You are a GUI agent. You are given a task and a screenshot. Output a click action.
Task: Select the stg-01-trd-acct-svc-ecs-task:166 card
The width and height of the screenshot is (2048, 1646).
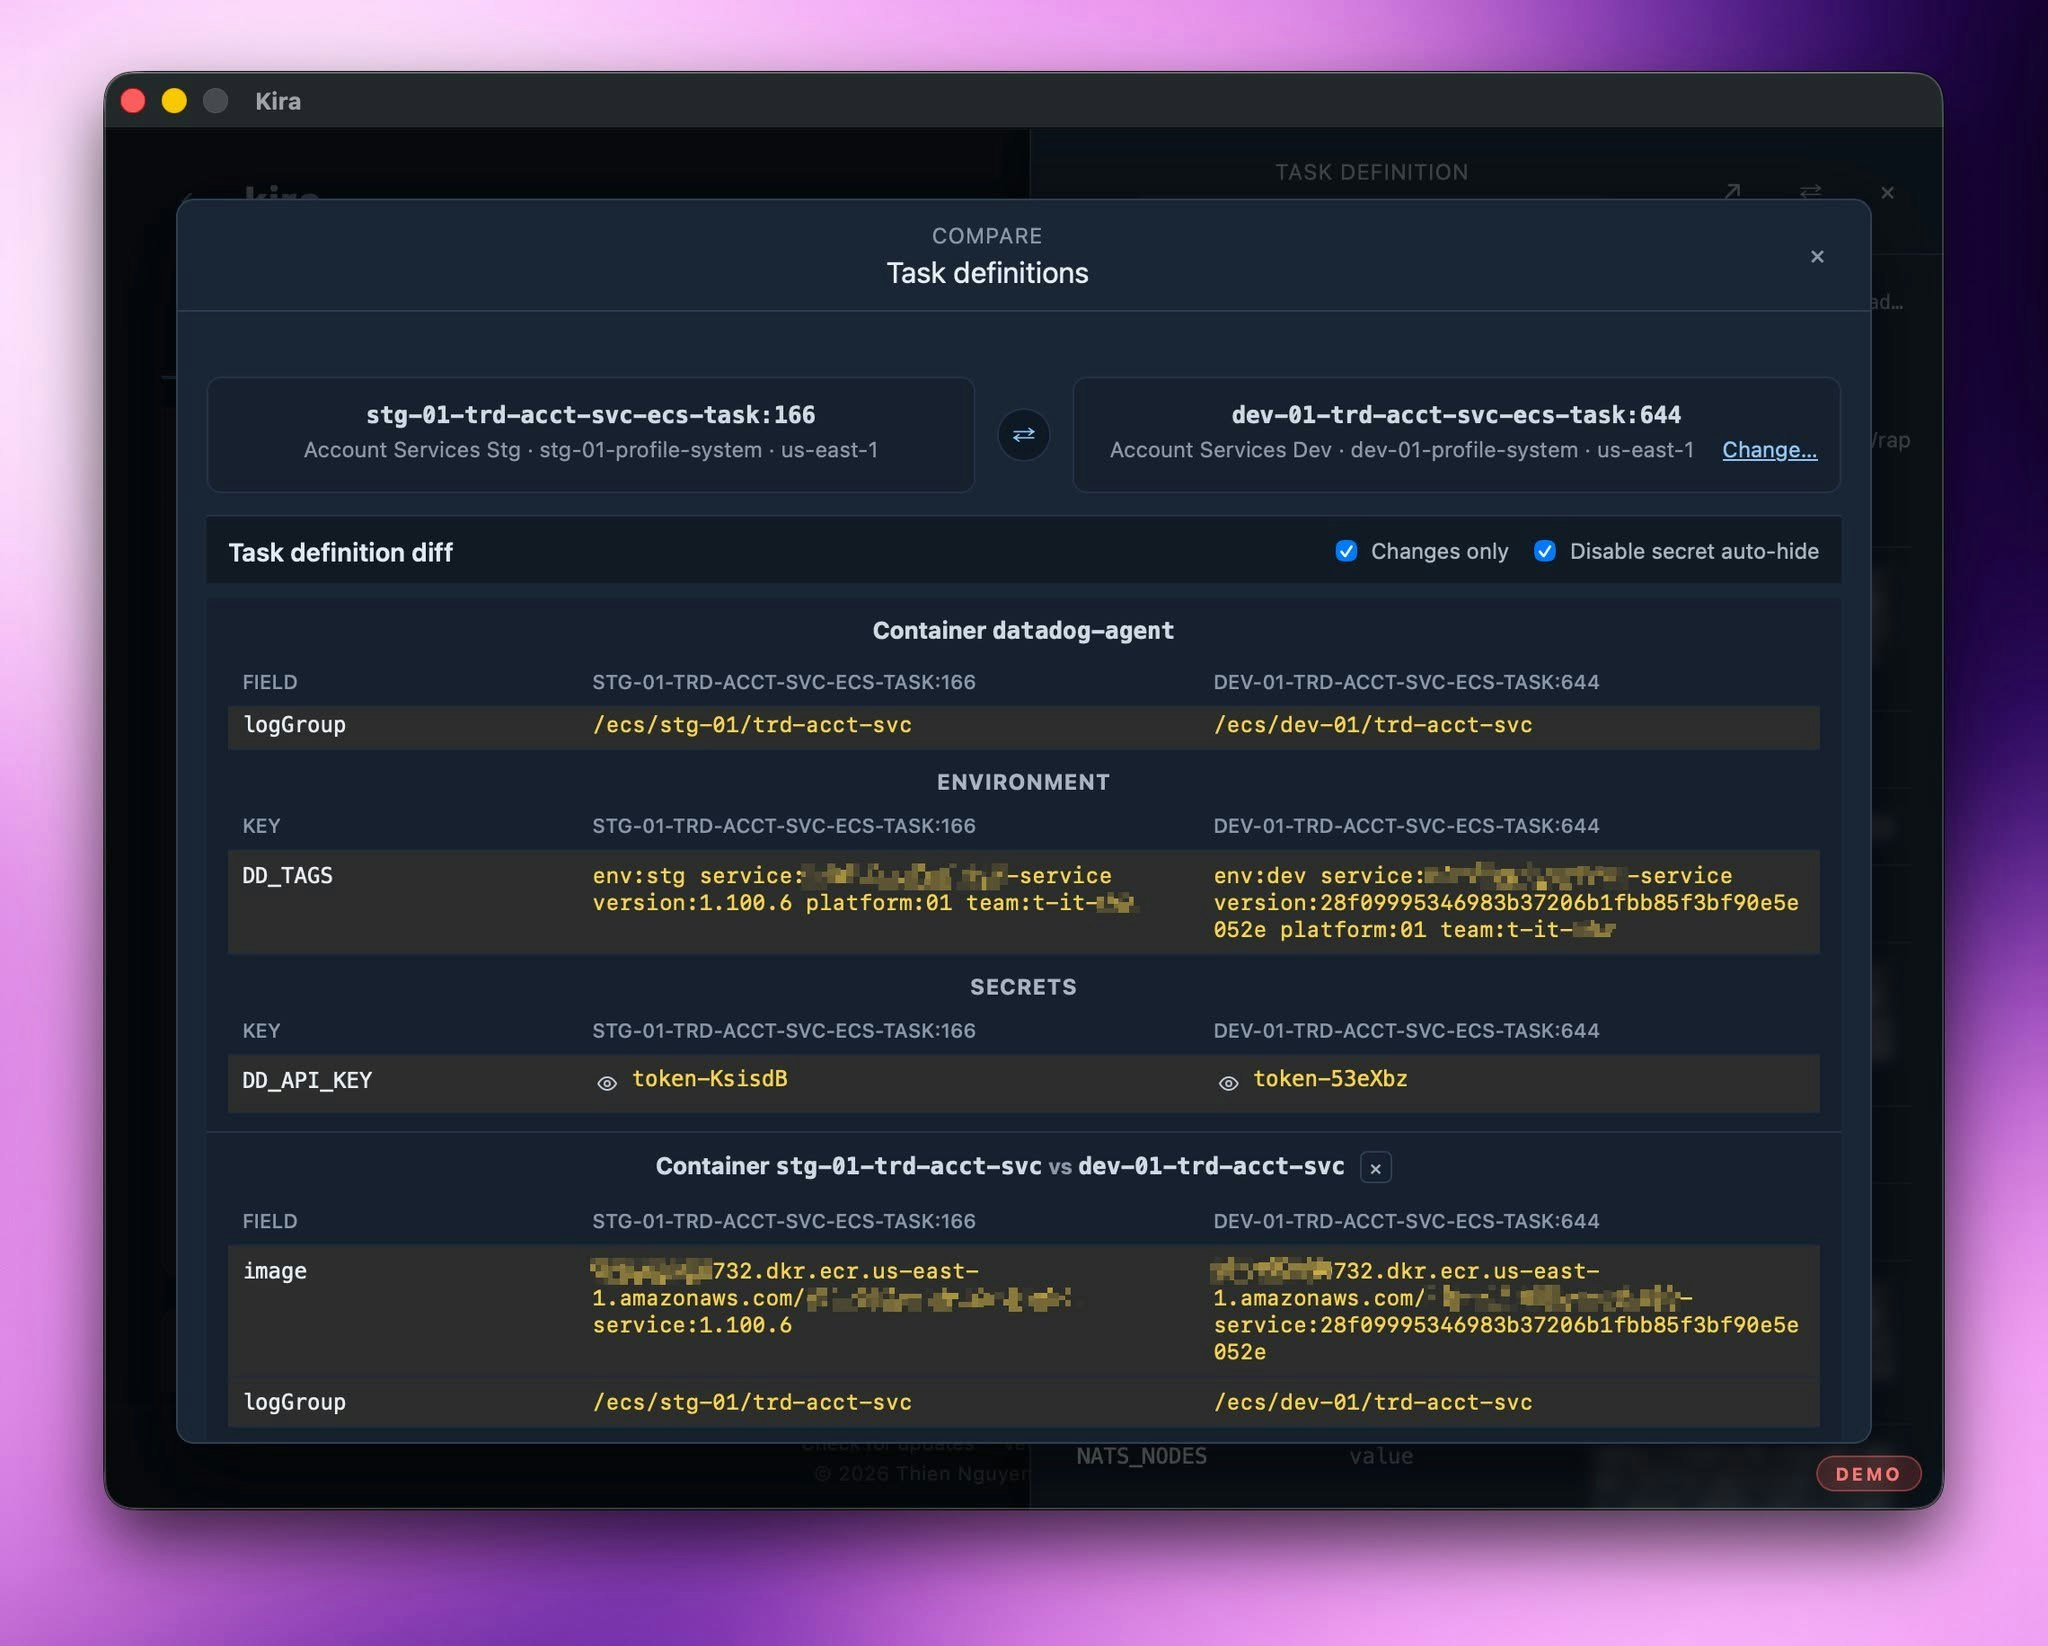[x=590, y=434]
